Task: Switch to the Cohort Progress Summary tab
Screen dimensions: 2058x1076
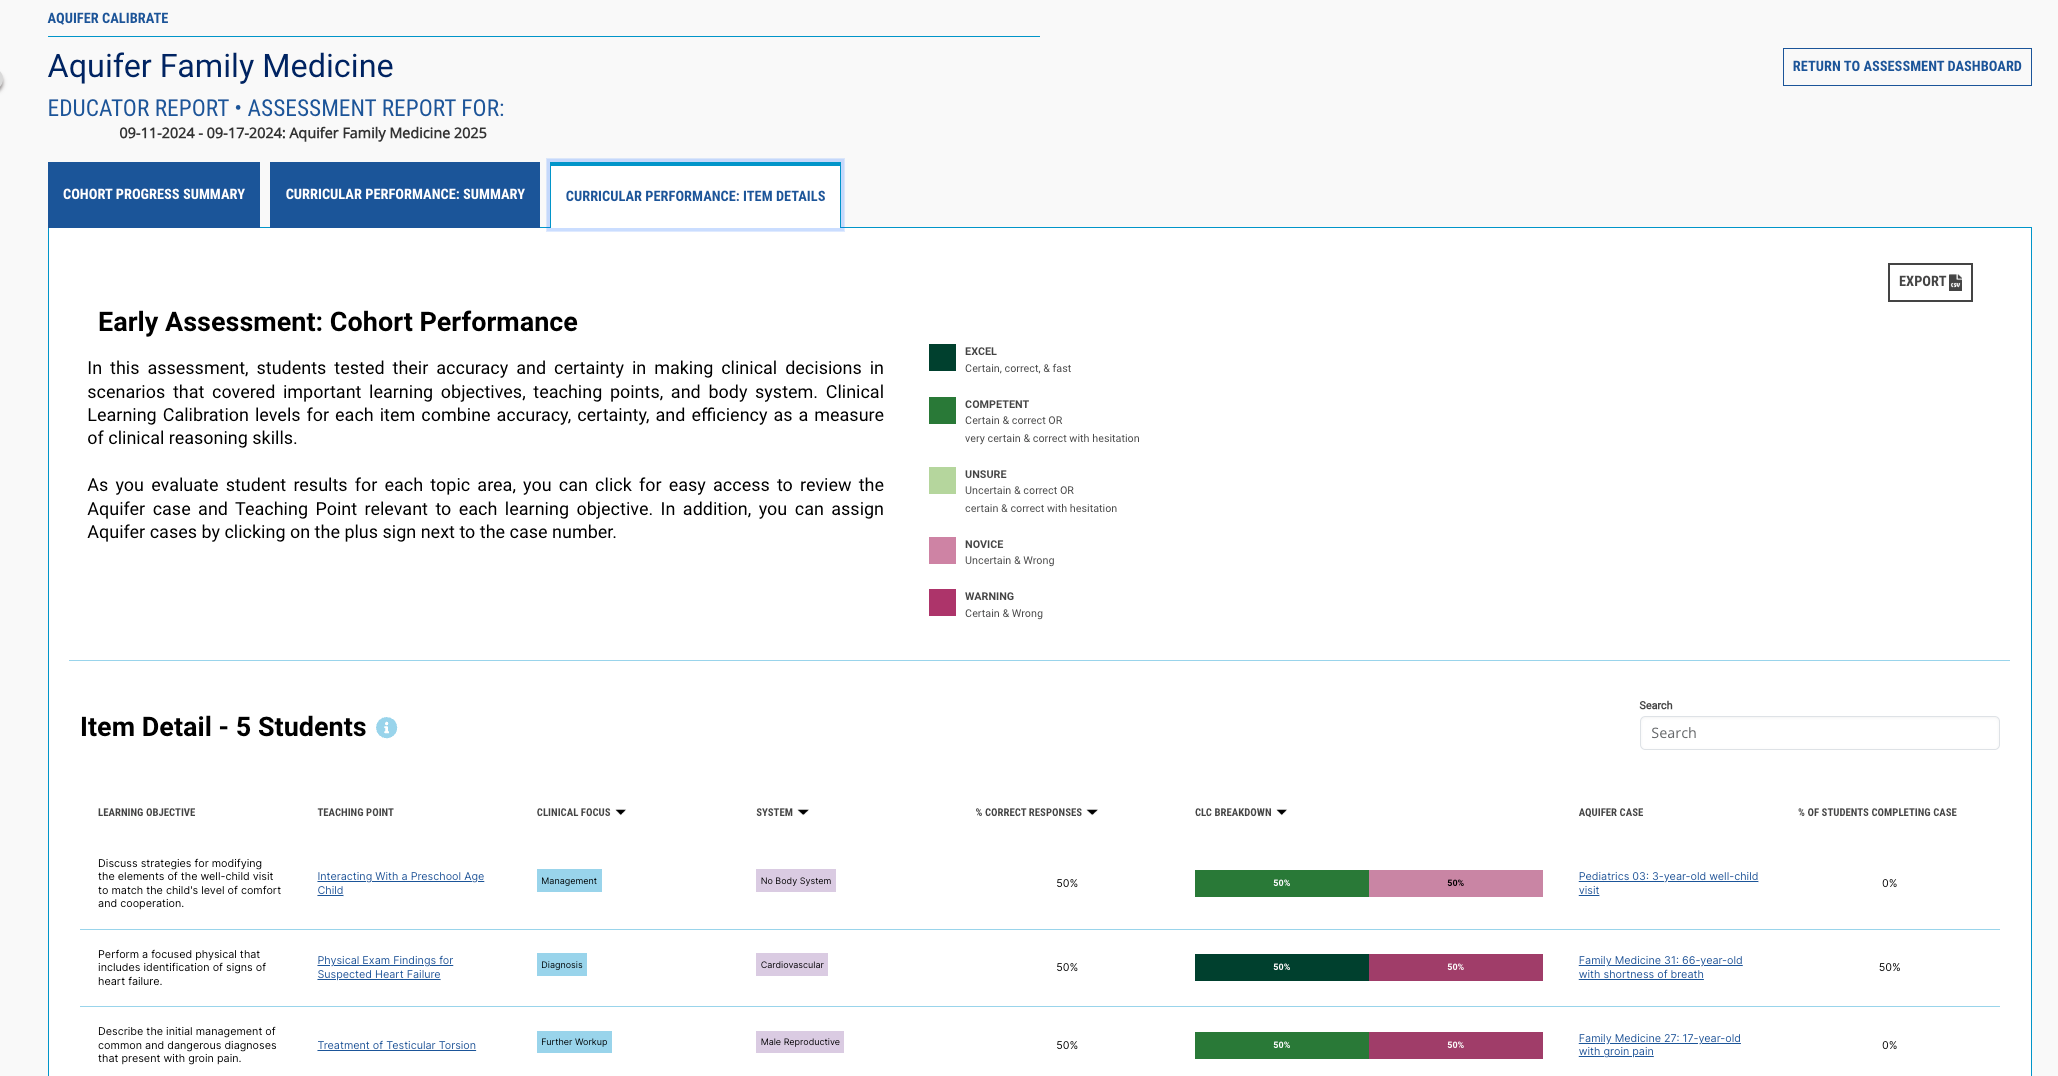Action: pos(154,194)
